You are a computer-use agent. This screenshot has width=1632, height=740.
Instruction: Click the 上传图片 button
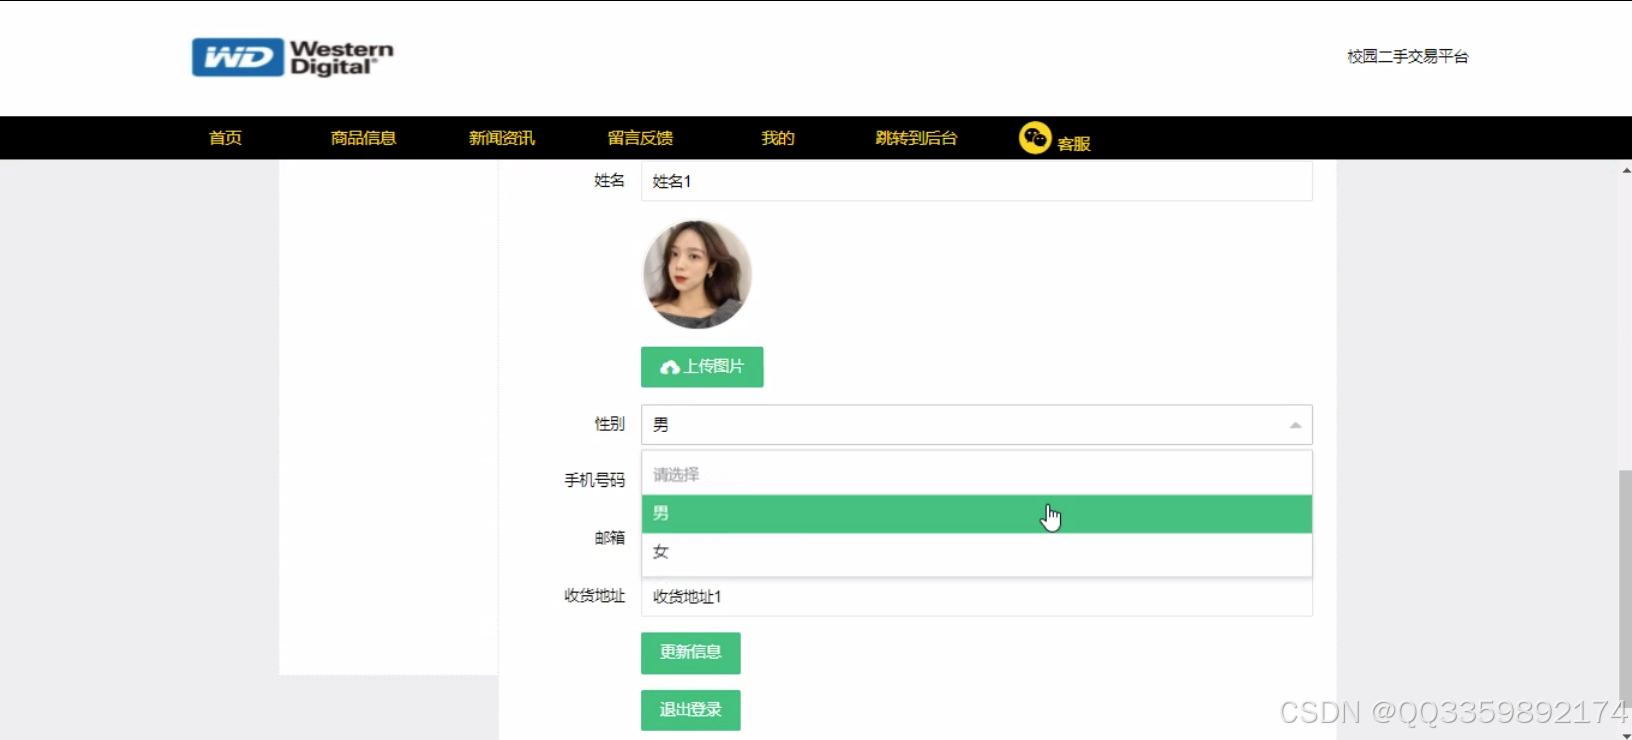702,367
